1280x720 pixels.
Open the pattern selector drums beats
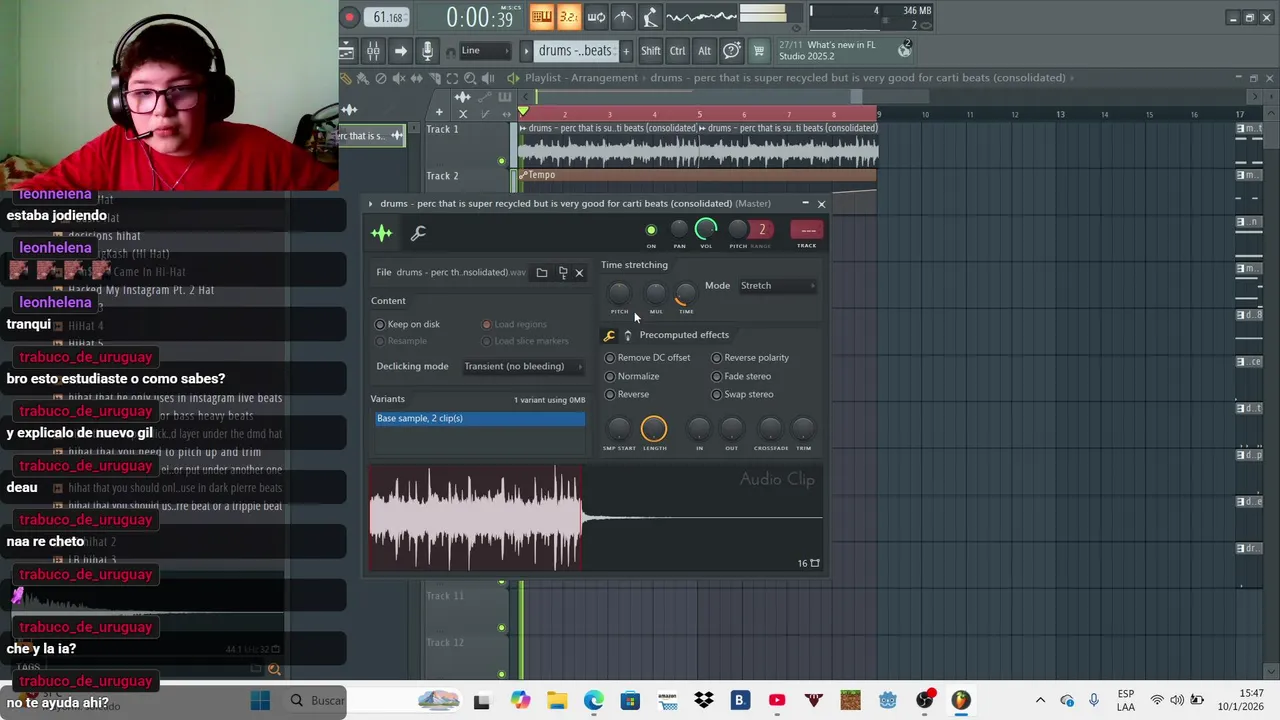[x=575, y=51]
